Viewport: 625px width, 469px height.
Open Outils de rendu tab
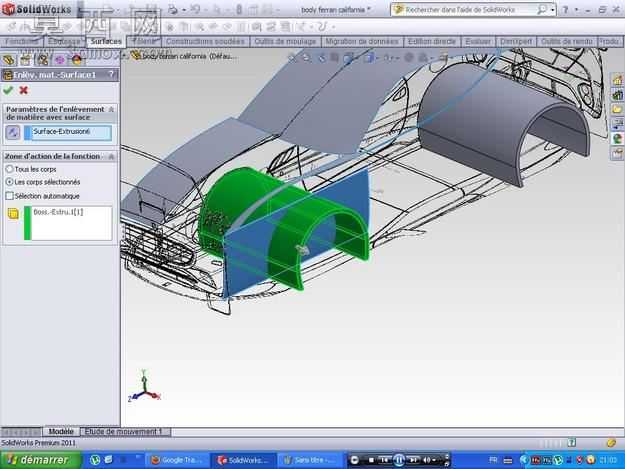pos(566,41)
